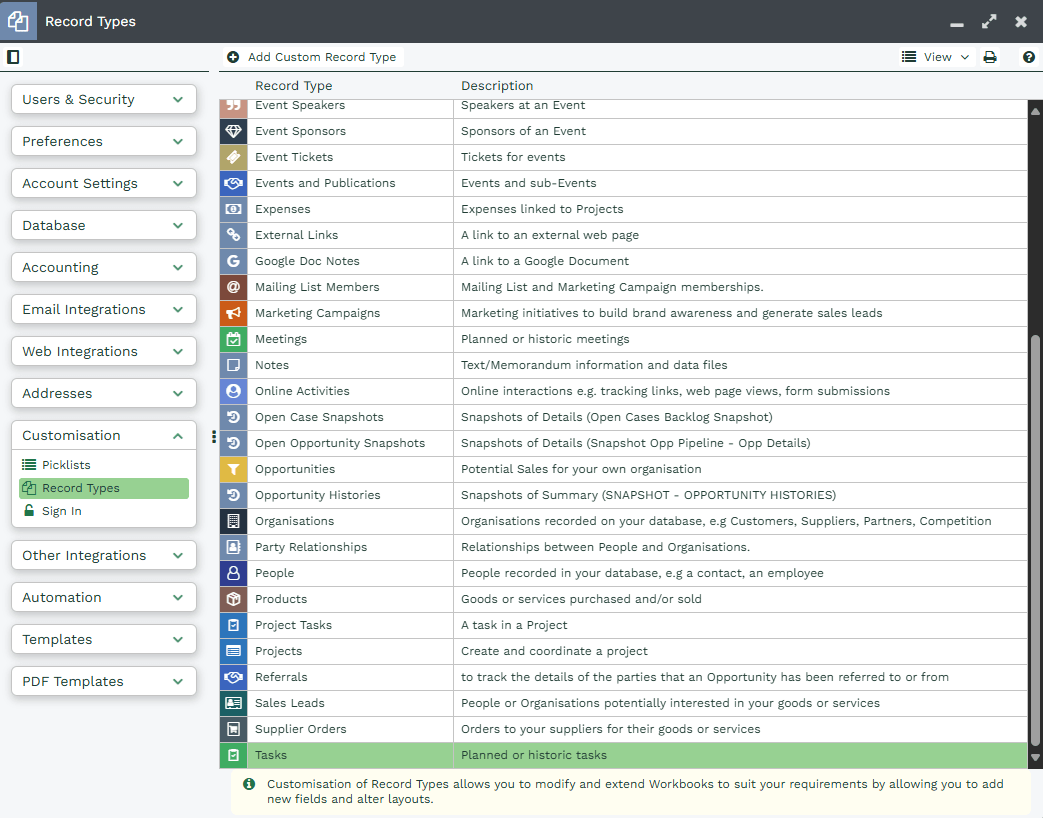Click the Opportunities funnel icon
The height and width of the screenshot is (818, 1043).
coord(233,469)
